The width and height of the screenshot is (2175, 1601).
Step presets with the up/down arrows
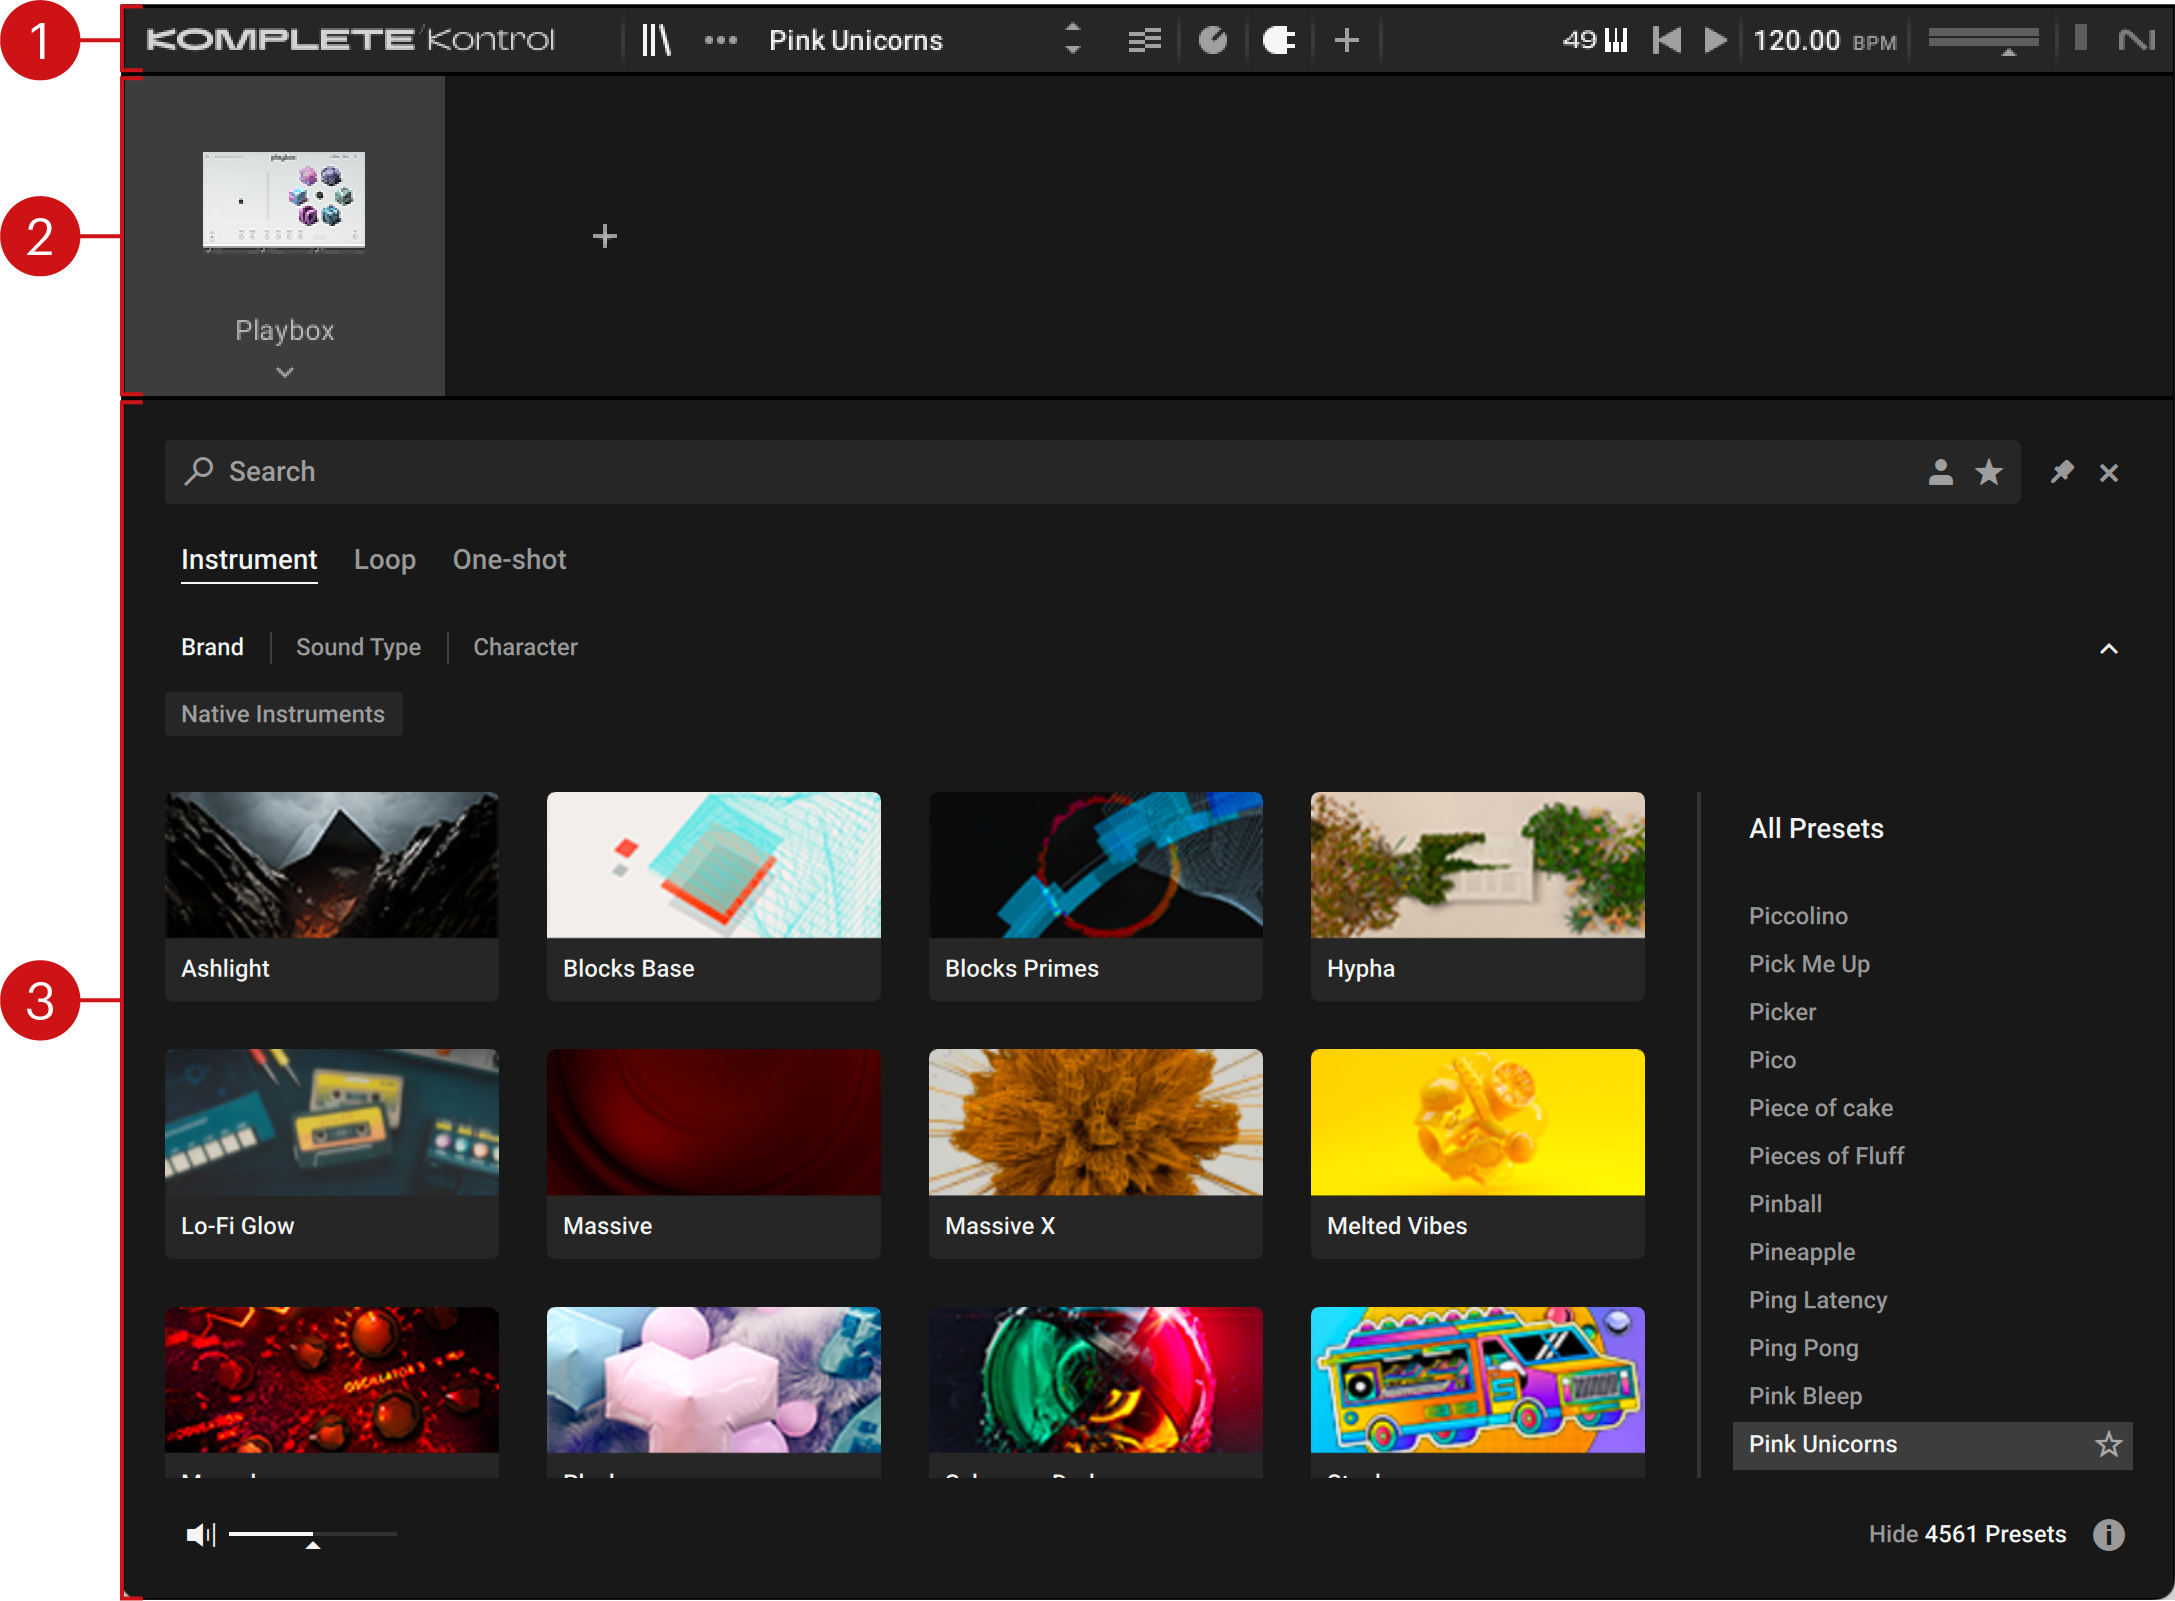click(x=1073, y=40)
